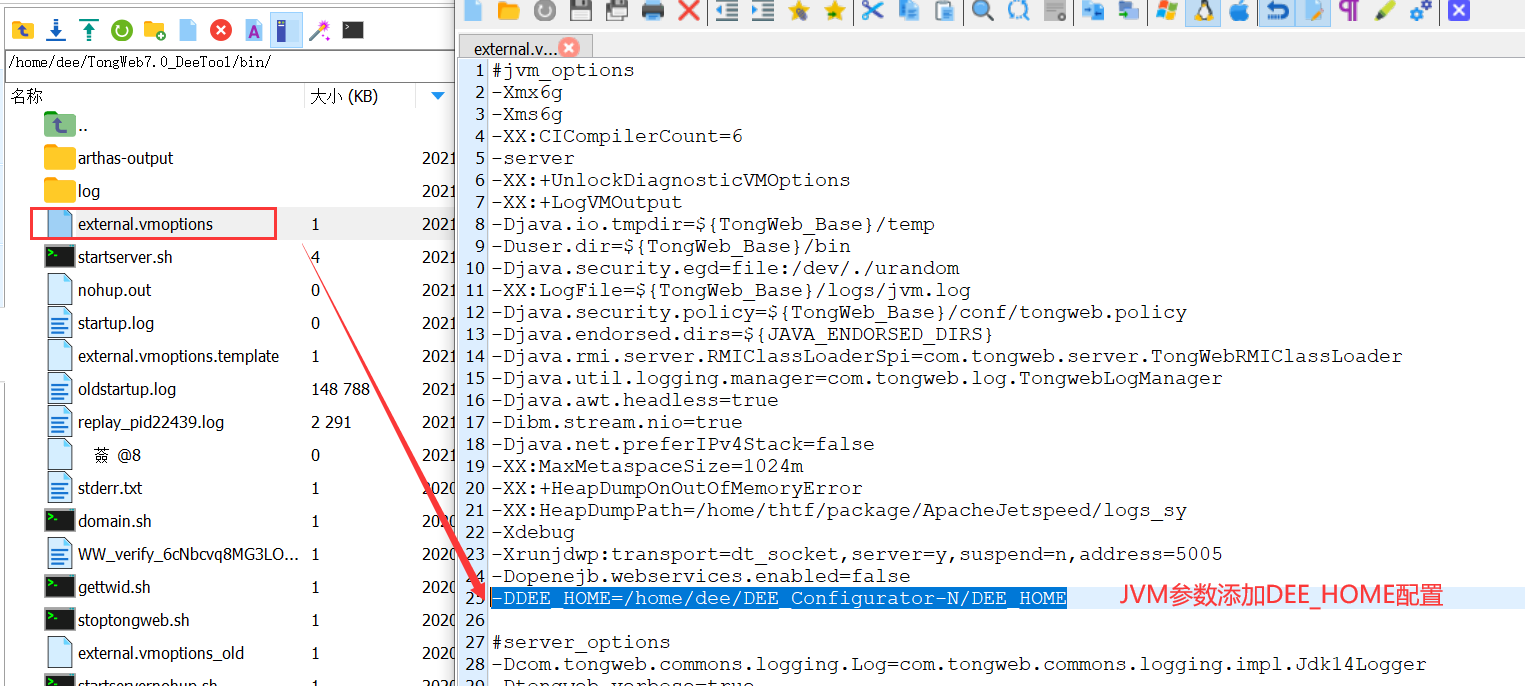The height and width of the screenshot is (686, 1525).
Task: Select the startup.log file
Action: pyautogui.click(x=116, y=323)
